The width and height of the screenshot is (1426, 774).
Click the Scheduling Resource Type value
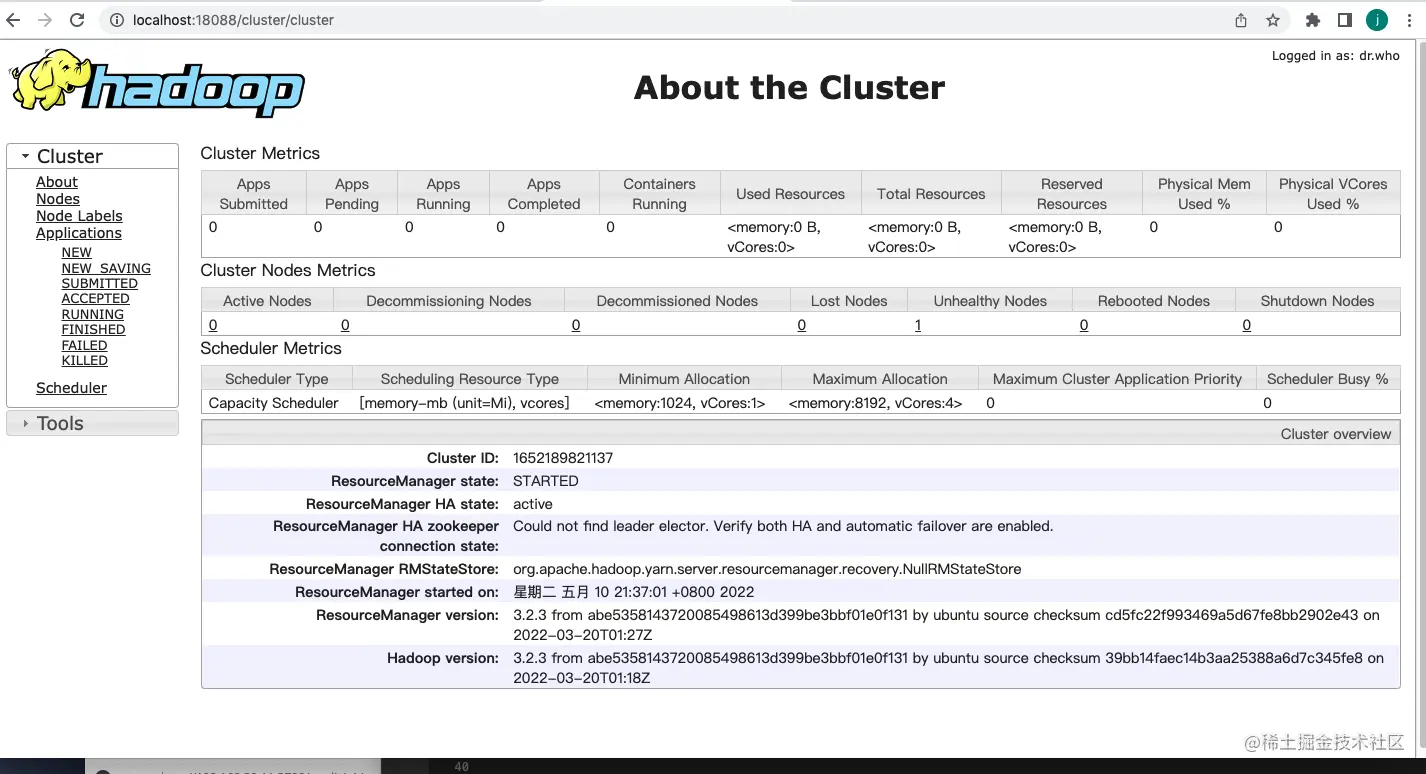tap(464, 403)
